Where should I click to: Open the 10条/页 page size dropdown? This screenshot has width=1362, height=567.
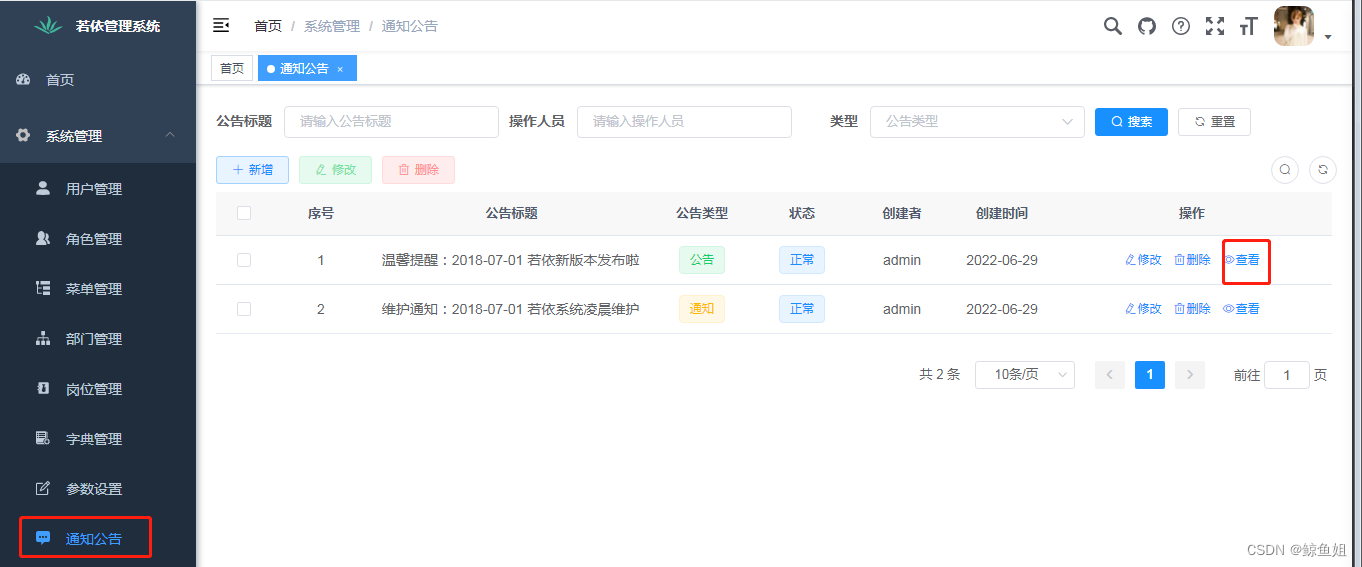1024,375
